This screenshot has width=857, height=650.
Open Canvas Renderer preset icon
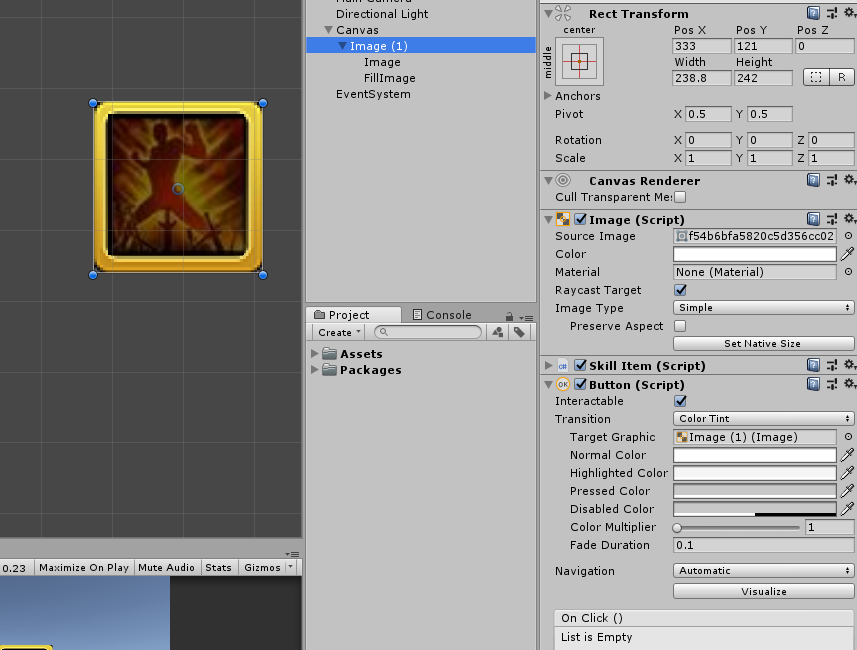click(831, 180)
